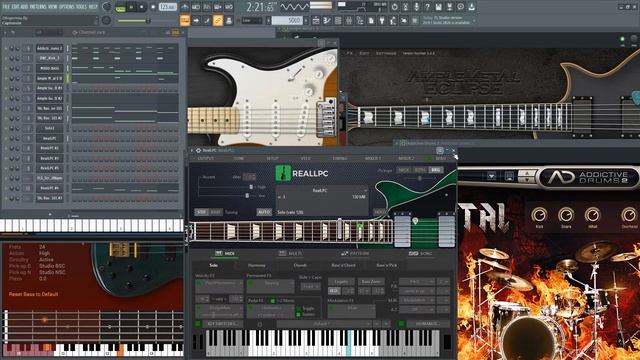Click the HOLD button in RealLPC
The image size is (640, 360).
(380, 212)
